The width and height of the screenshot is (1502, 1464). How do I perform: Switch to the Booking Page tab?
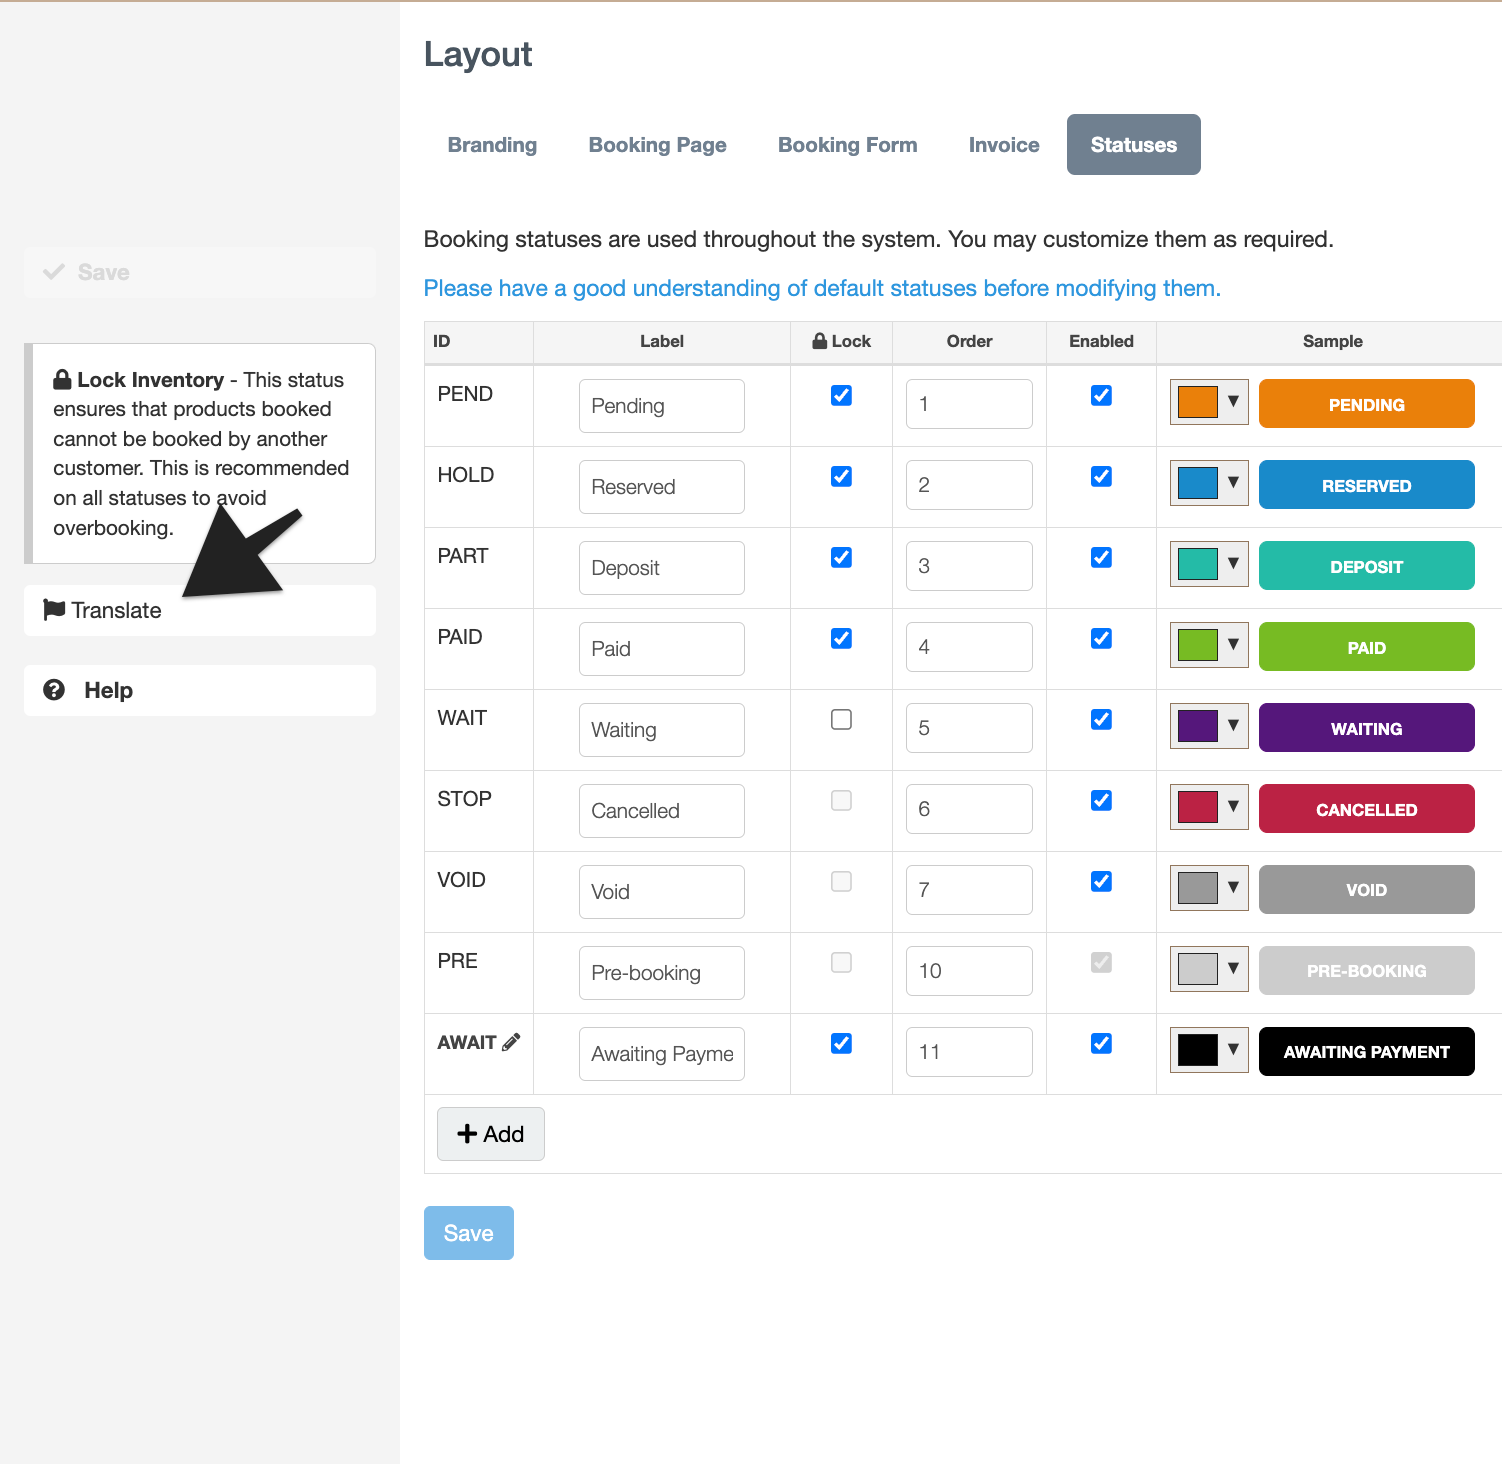[x=657, y=145]
